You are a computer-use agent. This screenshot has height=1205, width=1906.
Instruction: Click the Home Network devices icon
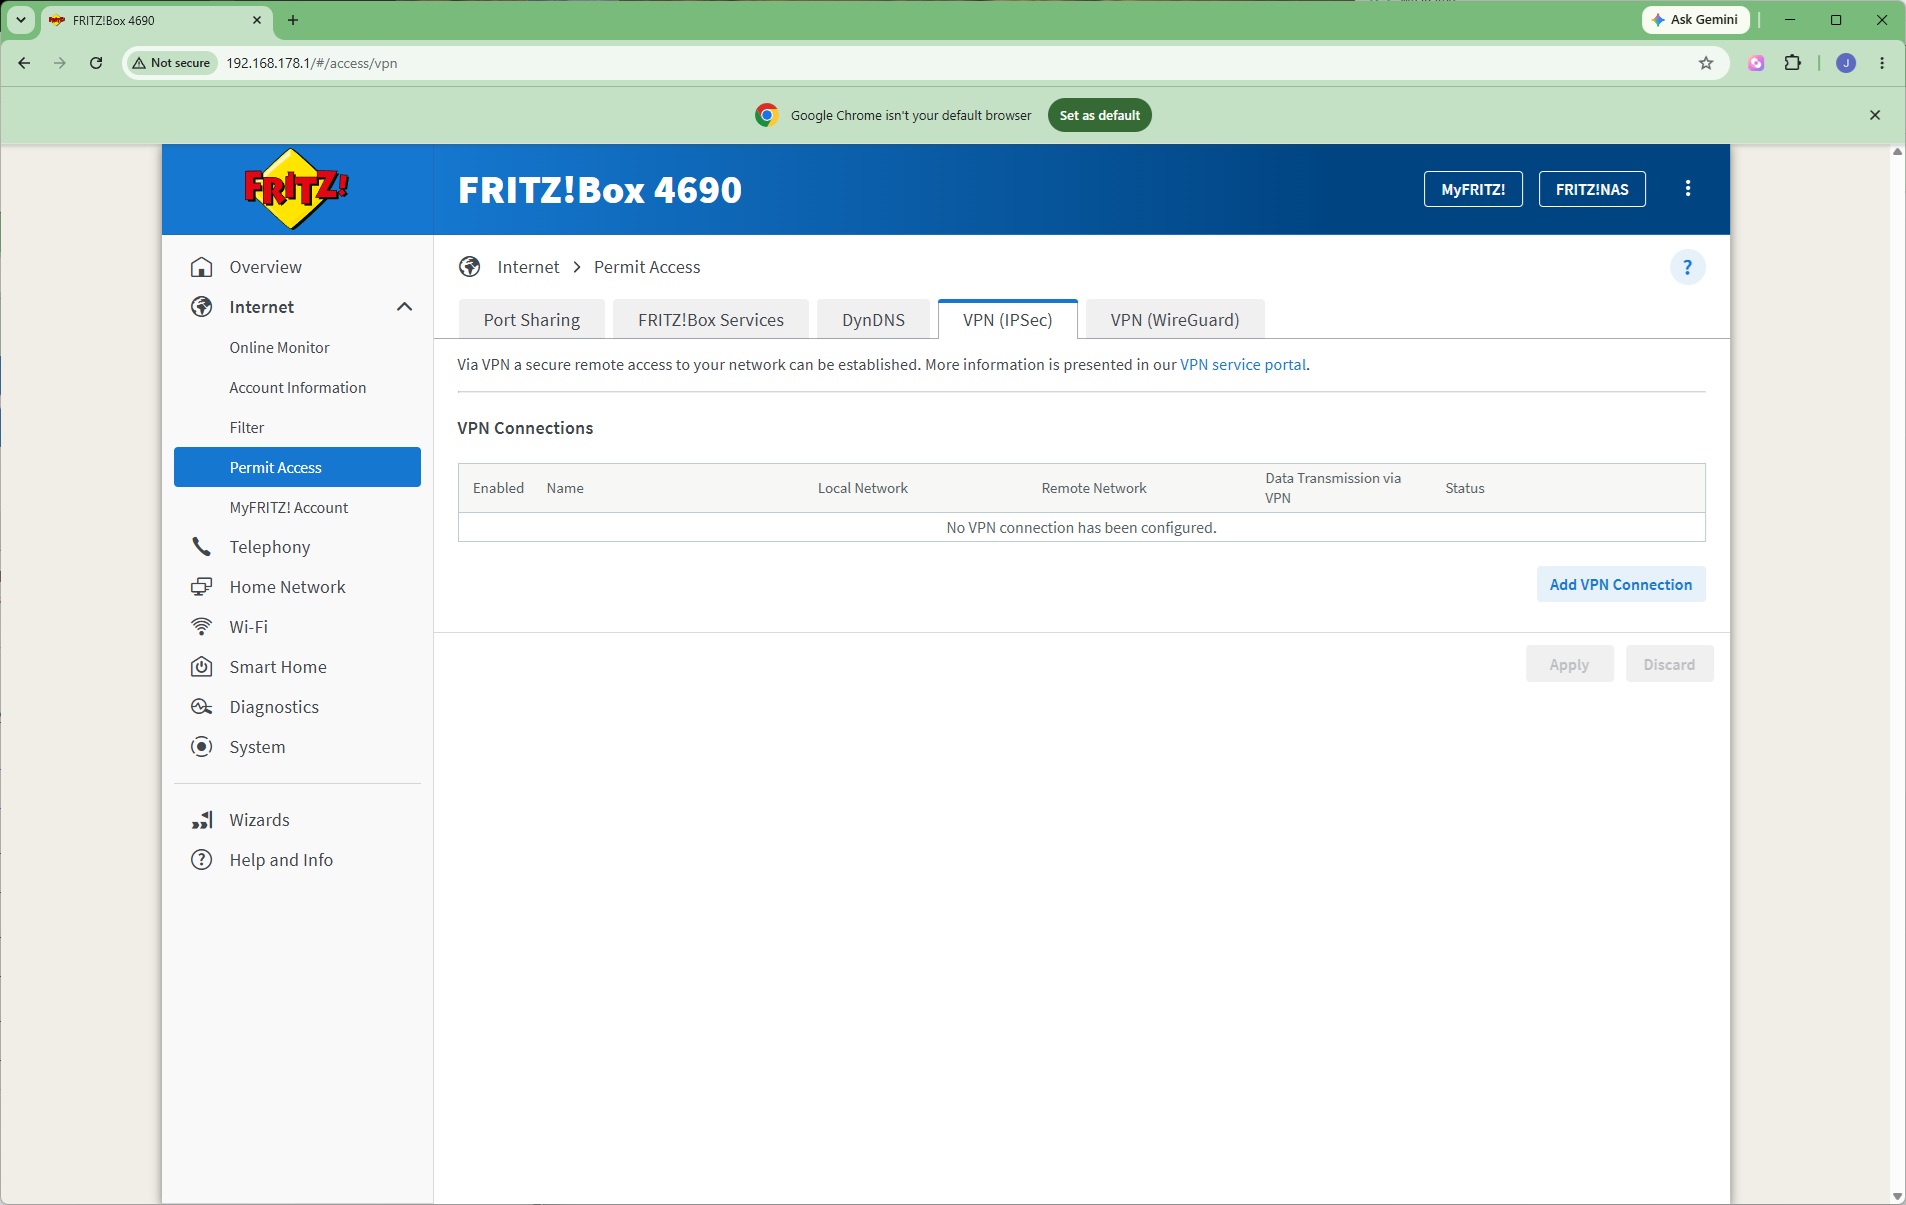click(202, 587)
